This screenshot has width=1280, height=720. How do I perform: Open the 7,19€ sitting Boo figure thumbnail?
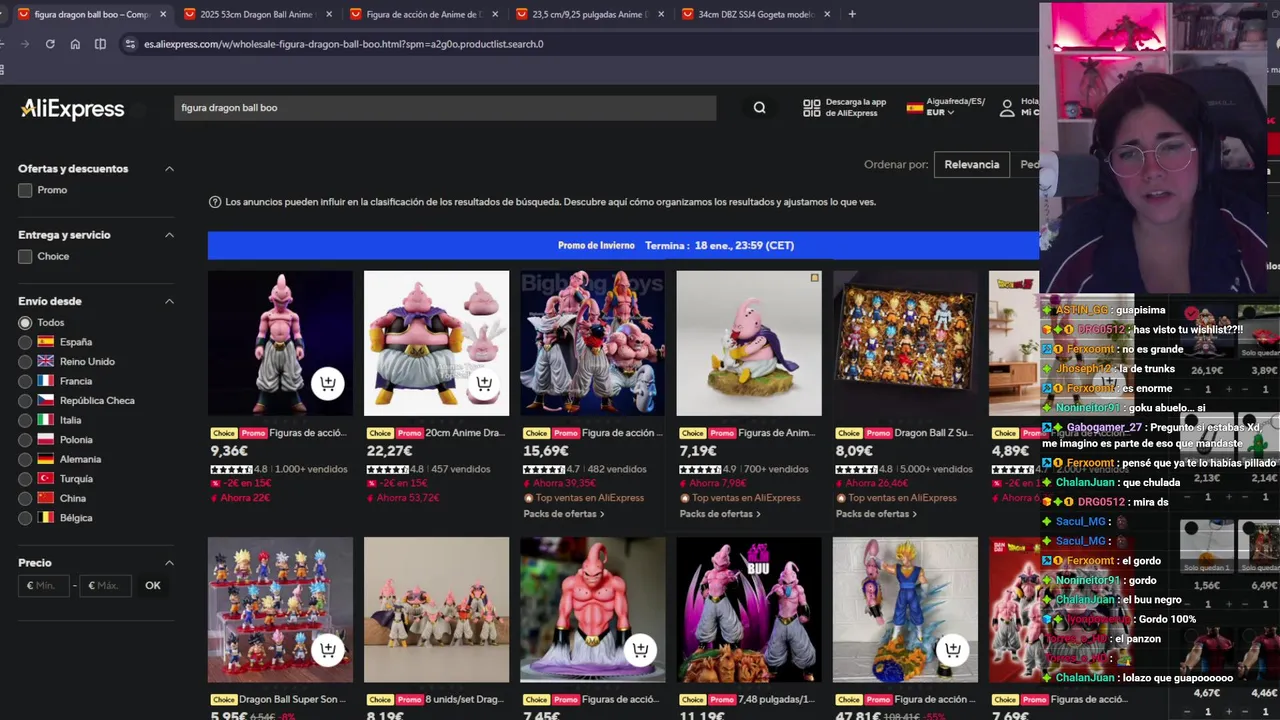(x=749, y=343)
